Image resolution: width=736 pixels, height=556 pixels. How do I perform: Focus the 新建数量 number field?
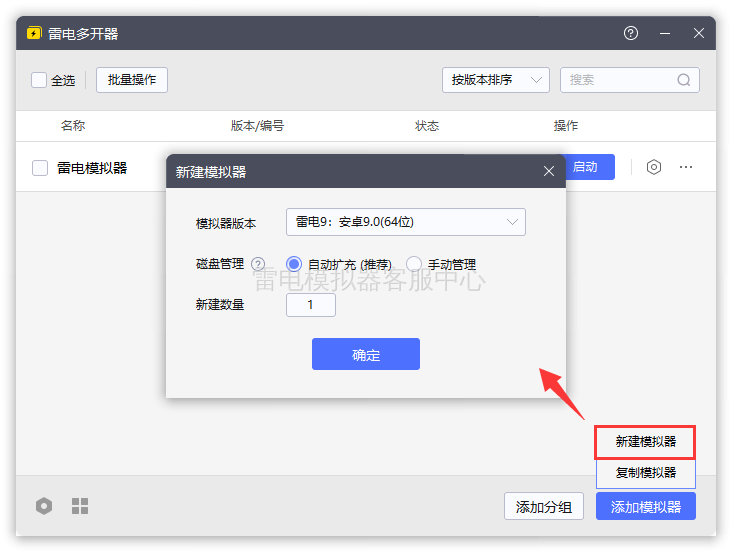click(x=311, y=305)
